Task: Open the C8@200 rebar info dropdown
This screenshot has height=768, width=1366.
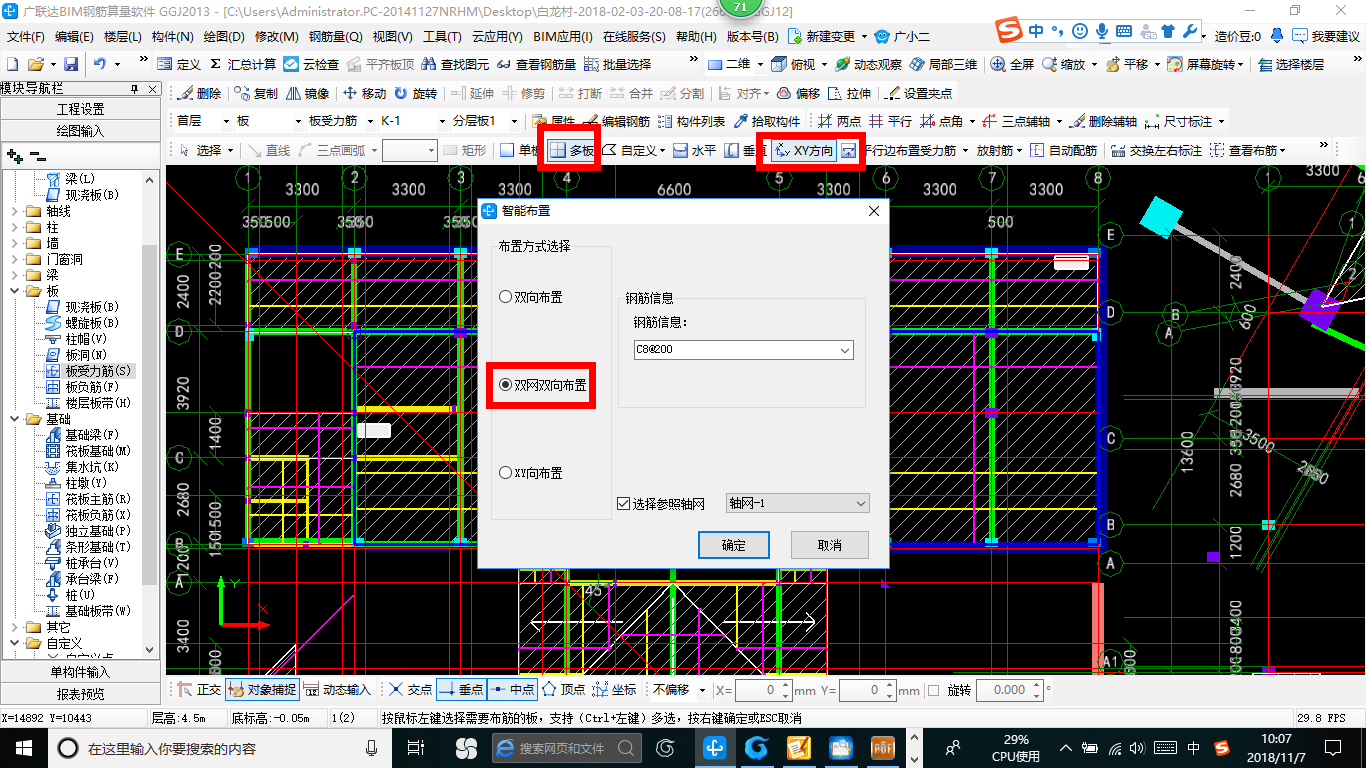Action: [846, 350]
